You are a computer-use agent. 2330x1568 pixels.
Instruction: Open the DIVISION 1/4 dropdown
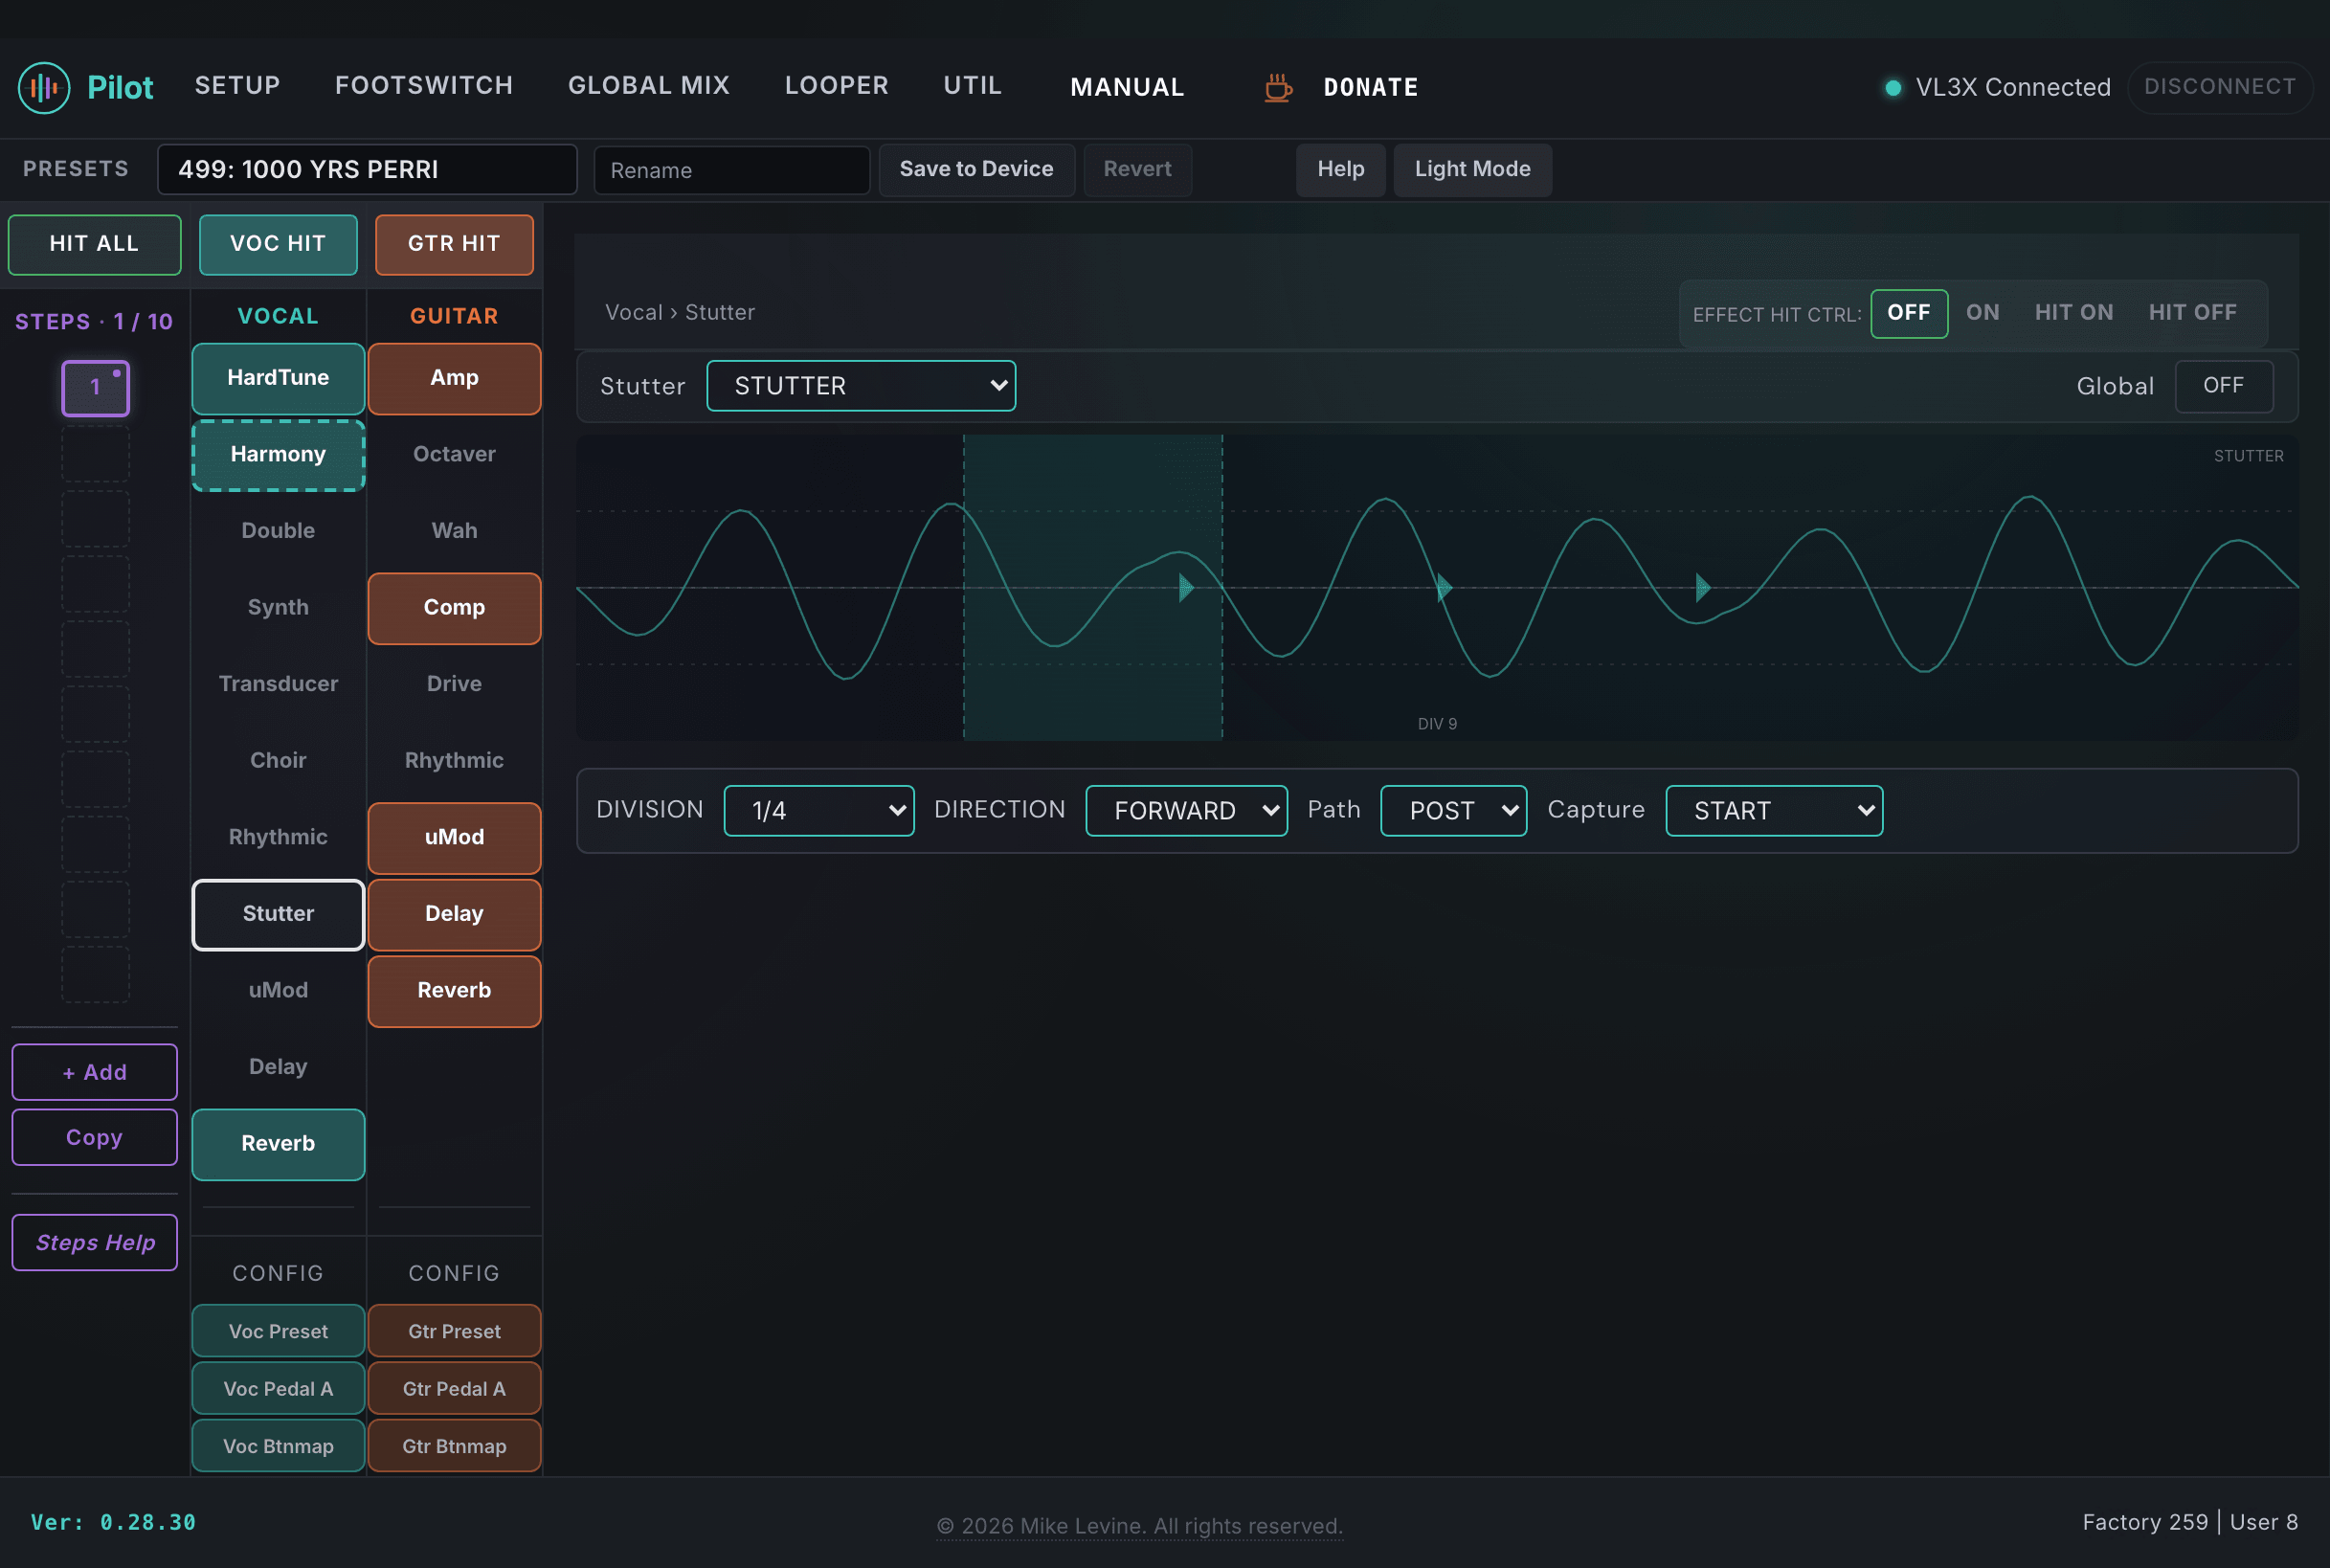point(818,811)
